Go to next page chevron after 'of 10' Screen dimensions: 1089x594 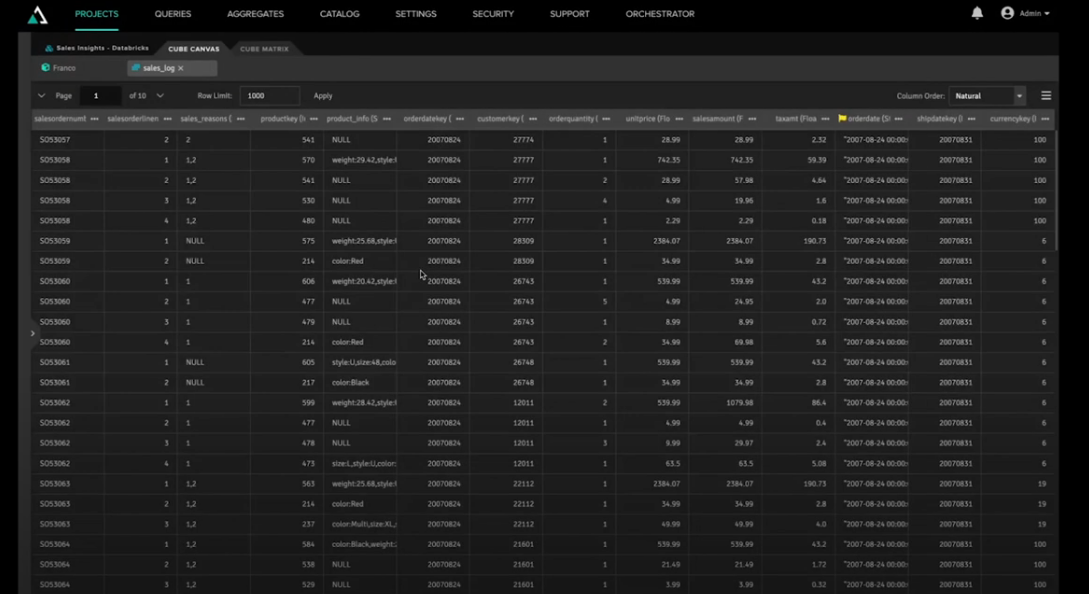coord(160,96)
